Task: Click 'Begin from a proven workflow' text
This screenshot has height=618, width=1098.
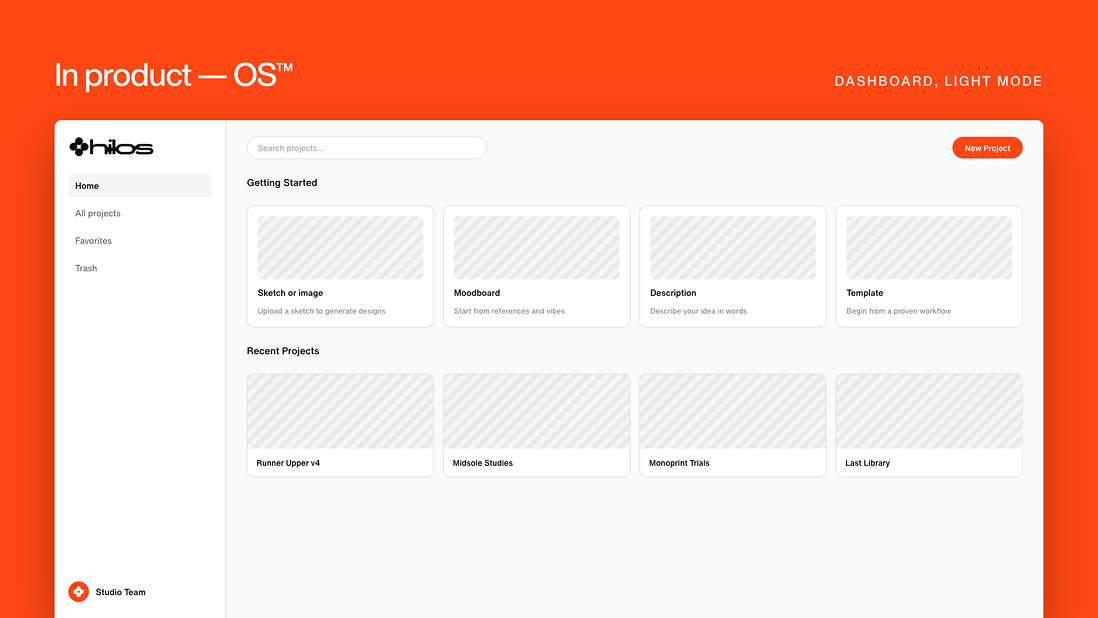Action: [x=898, y=311]
